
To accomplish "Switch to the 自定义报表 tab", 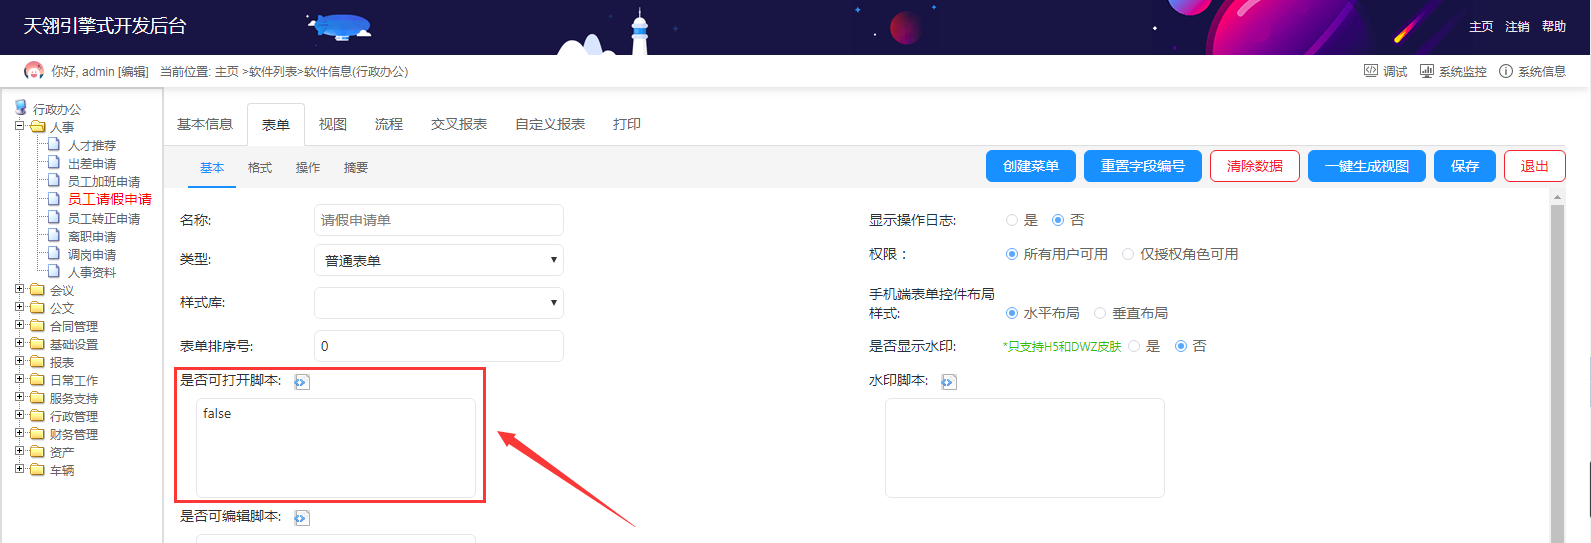I will click(x=550, y=124).
